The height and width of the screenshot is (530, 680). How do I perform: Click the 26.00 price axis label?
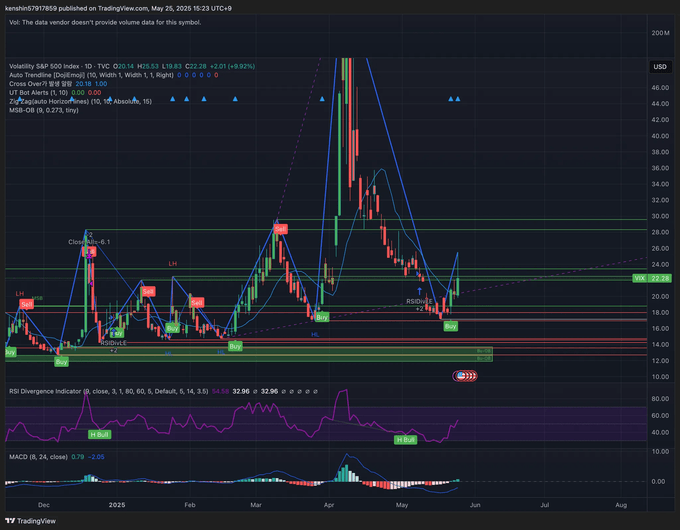point(660,249)
